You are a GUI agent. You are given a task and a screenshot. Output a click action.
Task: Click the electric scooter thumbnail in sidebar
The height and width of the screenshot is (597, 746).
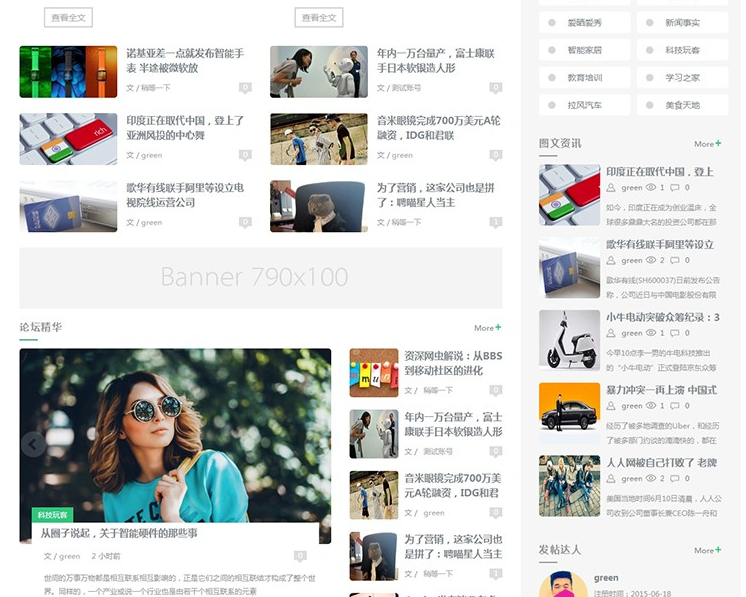pyautogui.click(x=569, y=340)
